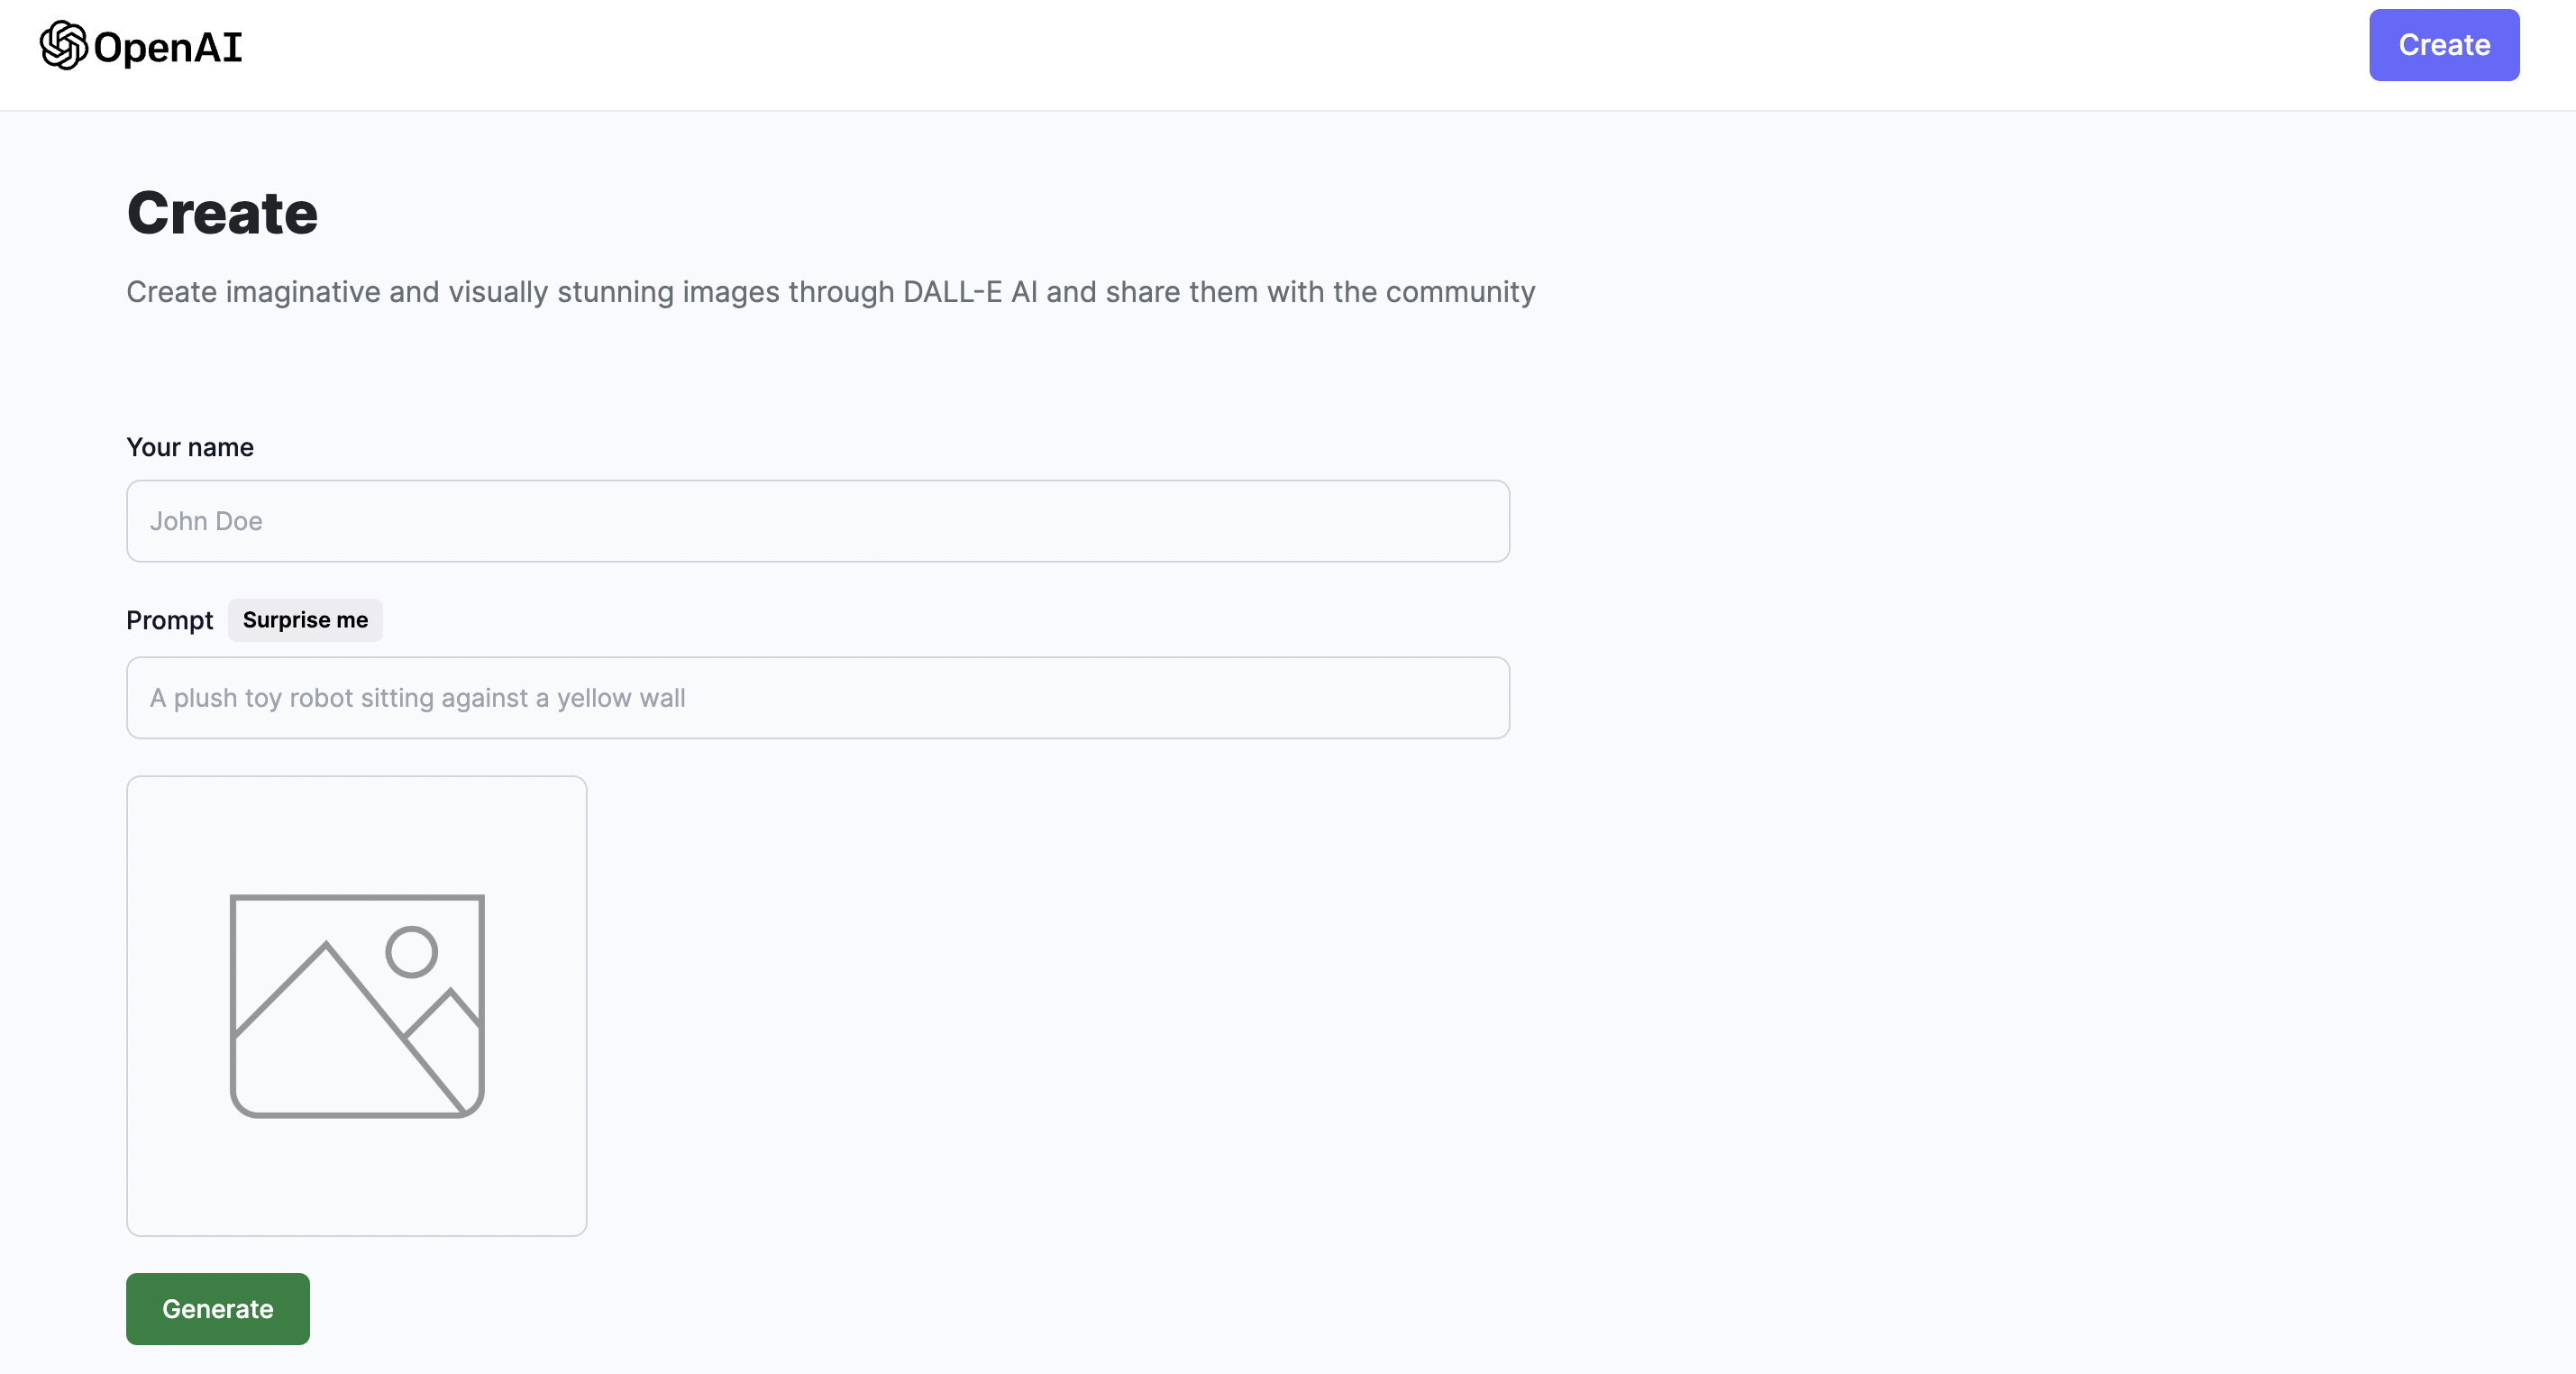Click the Prompt label text
Image resolution: width=2576 pixels, height=1374 pixels.
tap(170, 621)
